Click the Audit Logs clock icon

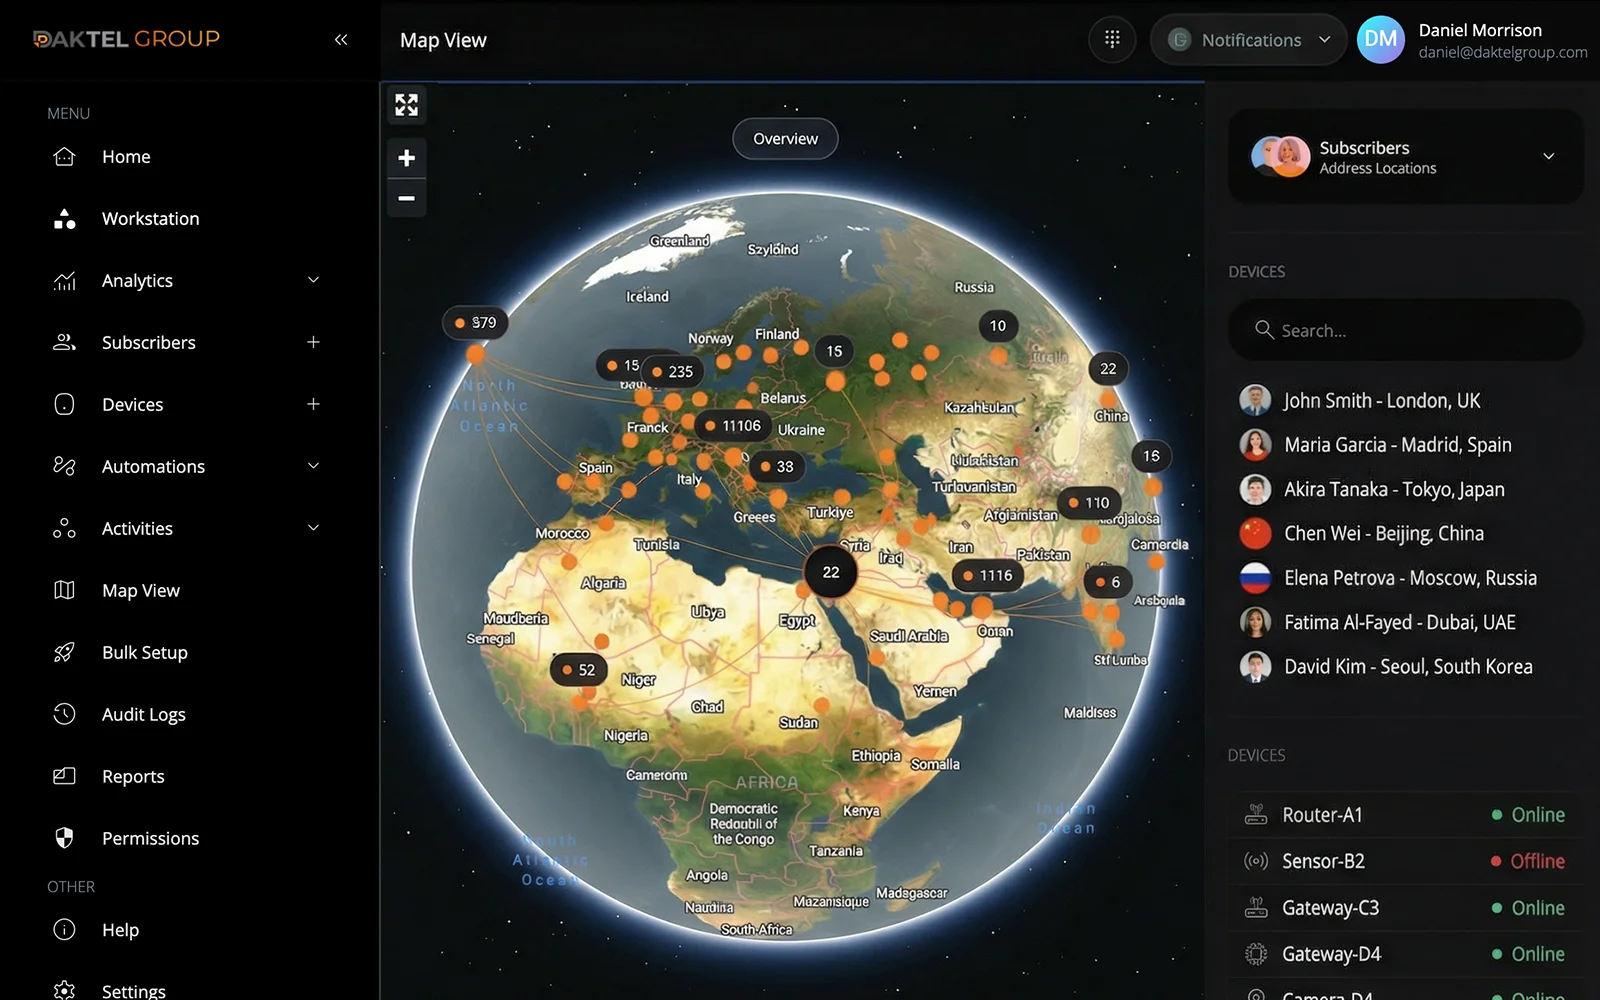64,714
